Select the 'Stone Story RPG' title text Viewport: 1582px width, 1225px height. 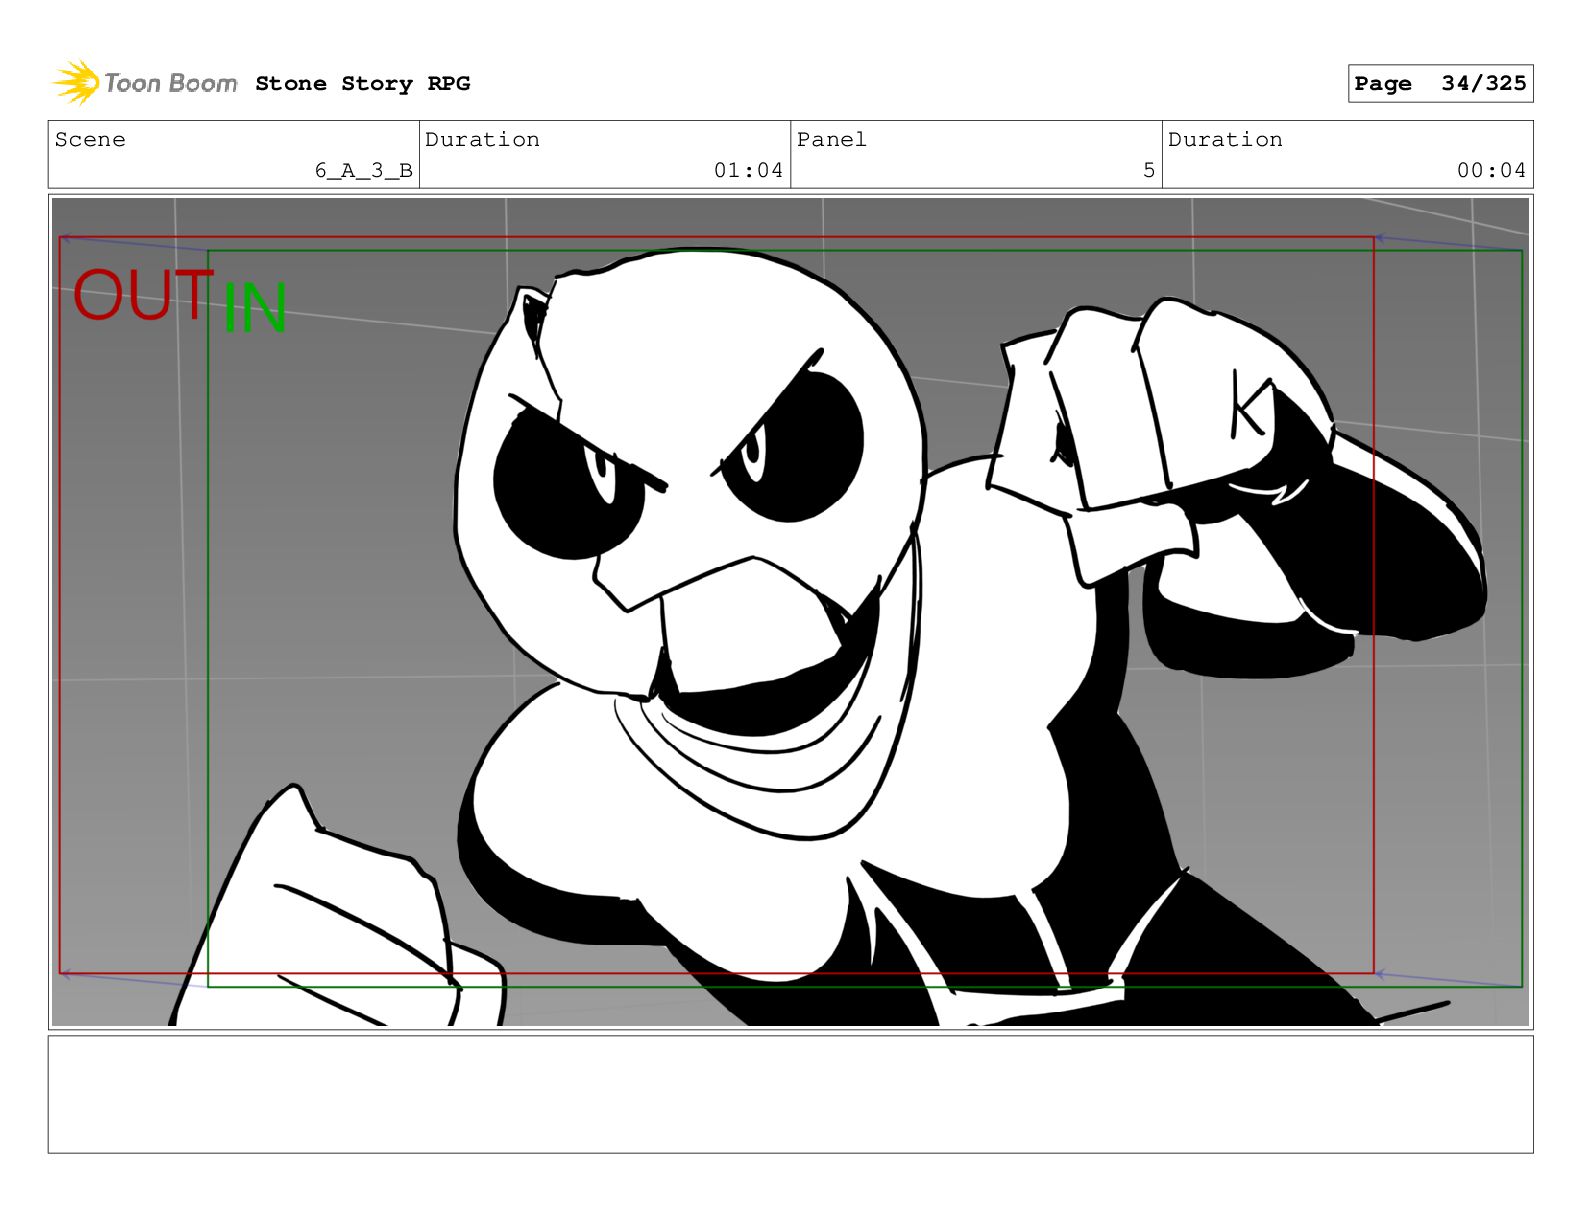[x=362, y=84]
